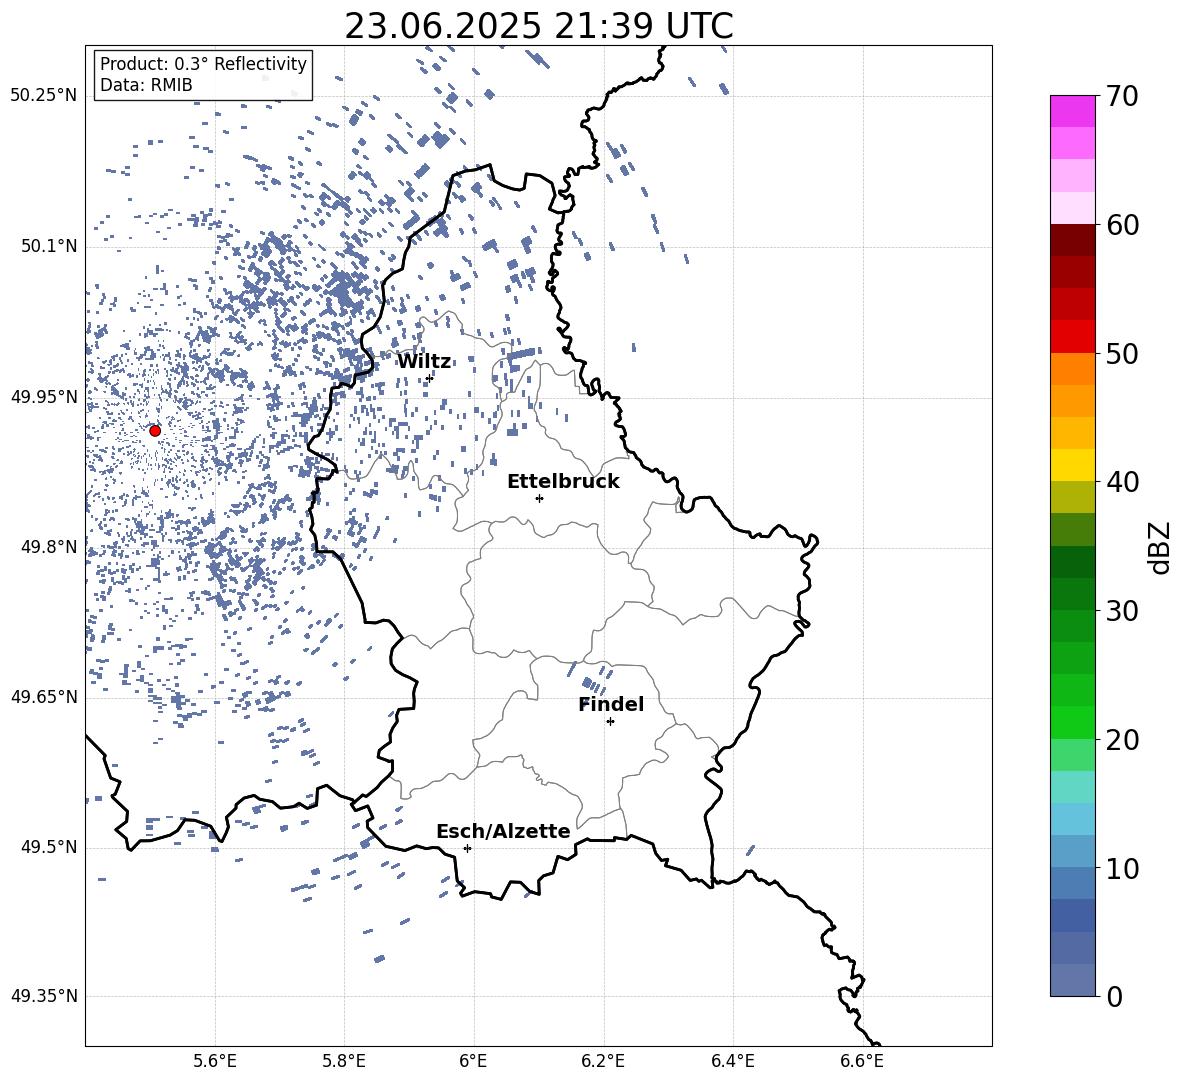Viewport: 1184px width, 1081px height.
Task: Click the 49.35°N latitude label
Action: click(44, 996)
